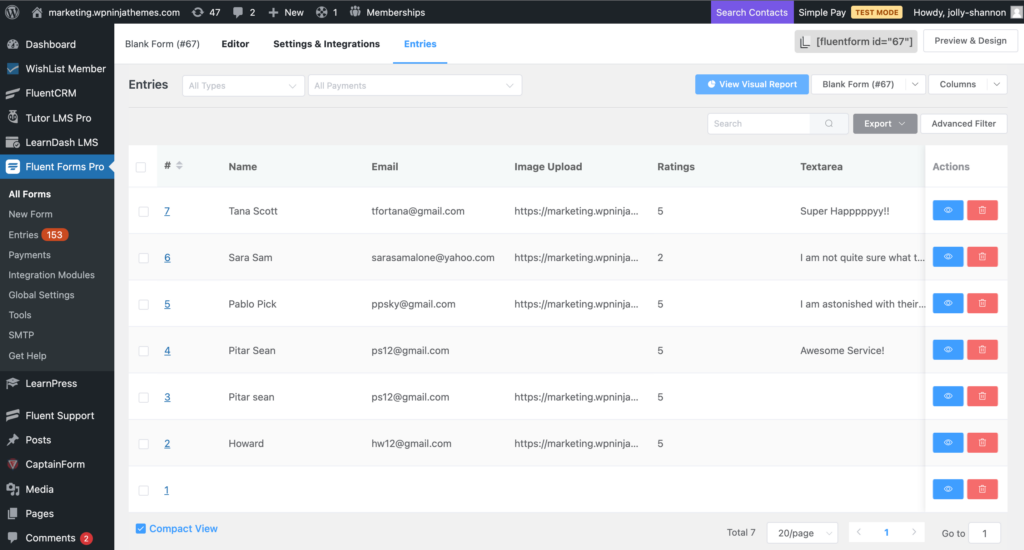
Task: Open Dashboard from the sidebar icon
Action: (x=12, y=44)
